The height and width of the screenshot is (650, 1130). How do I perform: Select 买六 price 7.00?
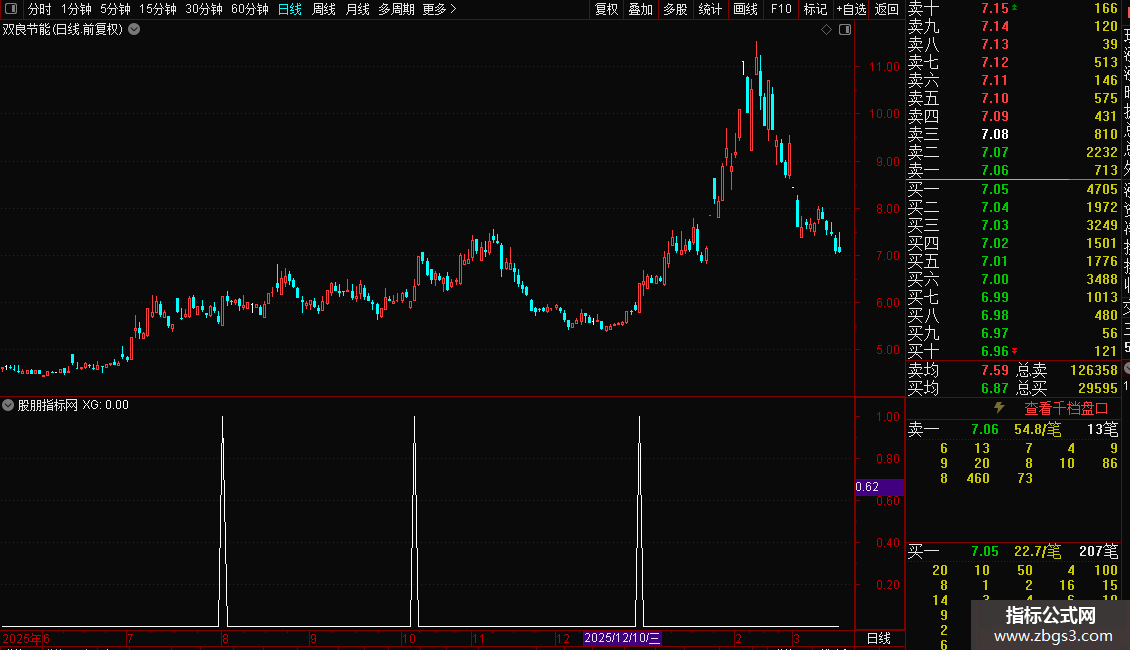point(995,279)
